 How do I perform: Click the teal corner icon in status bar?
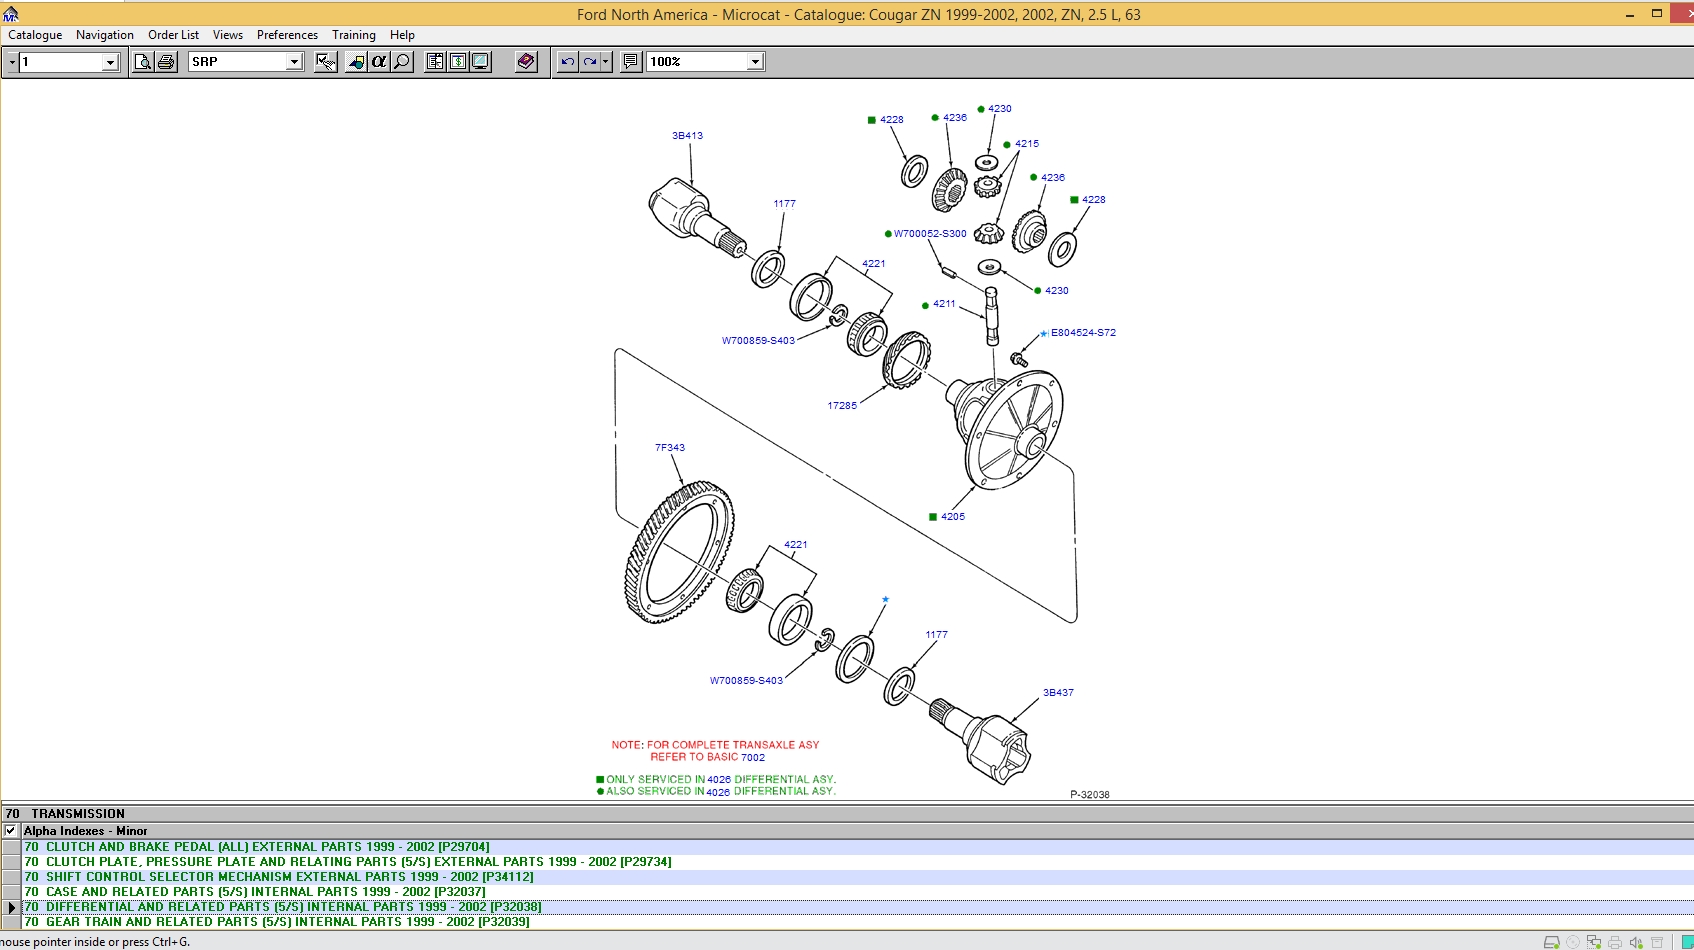click(x=1687, y=942)
